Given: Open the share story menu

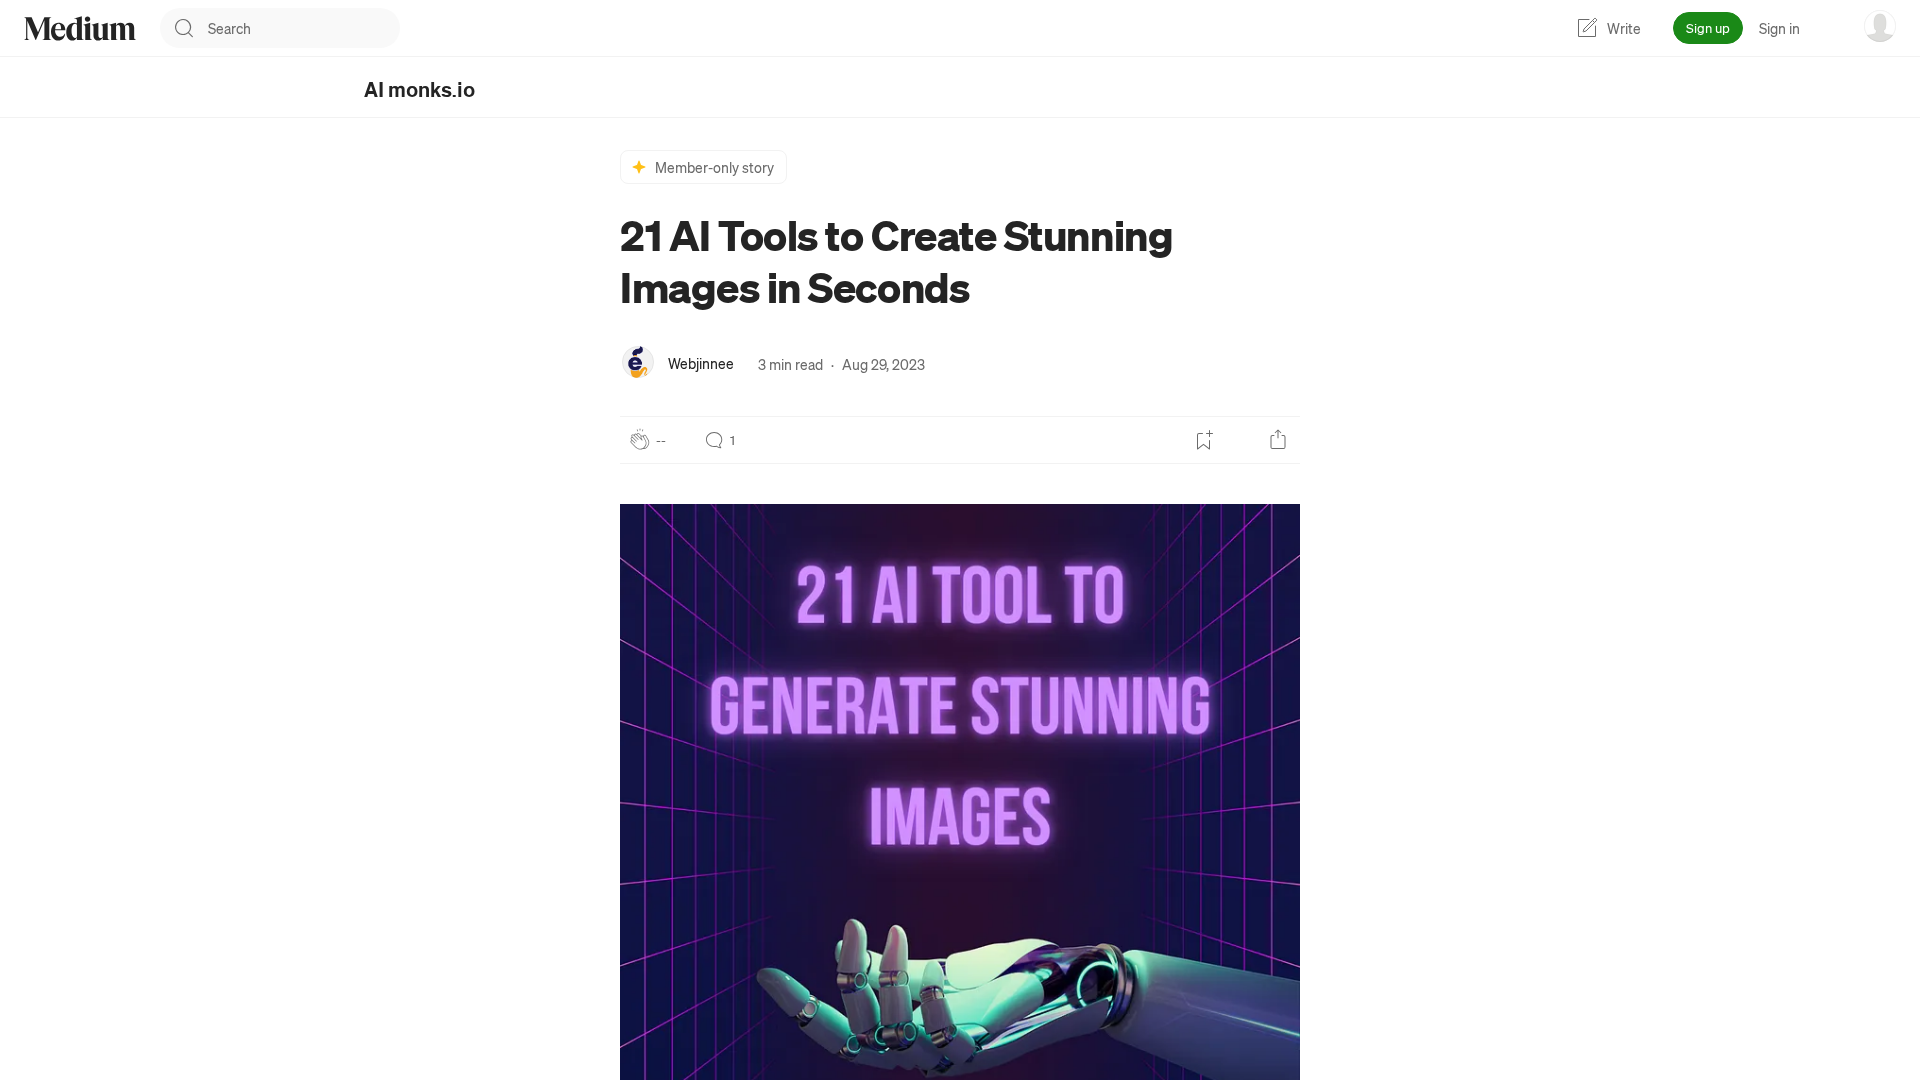Looking at the screenshot, I should coord(1278,440).
